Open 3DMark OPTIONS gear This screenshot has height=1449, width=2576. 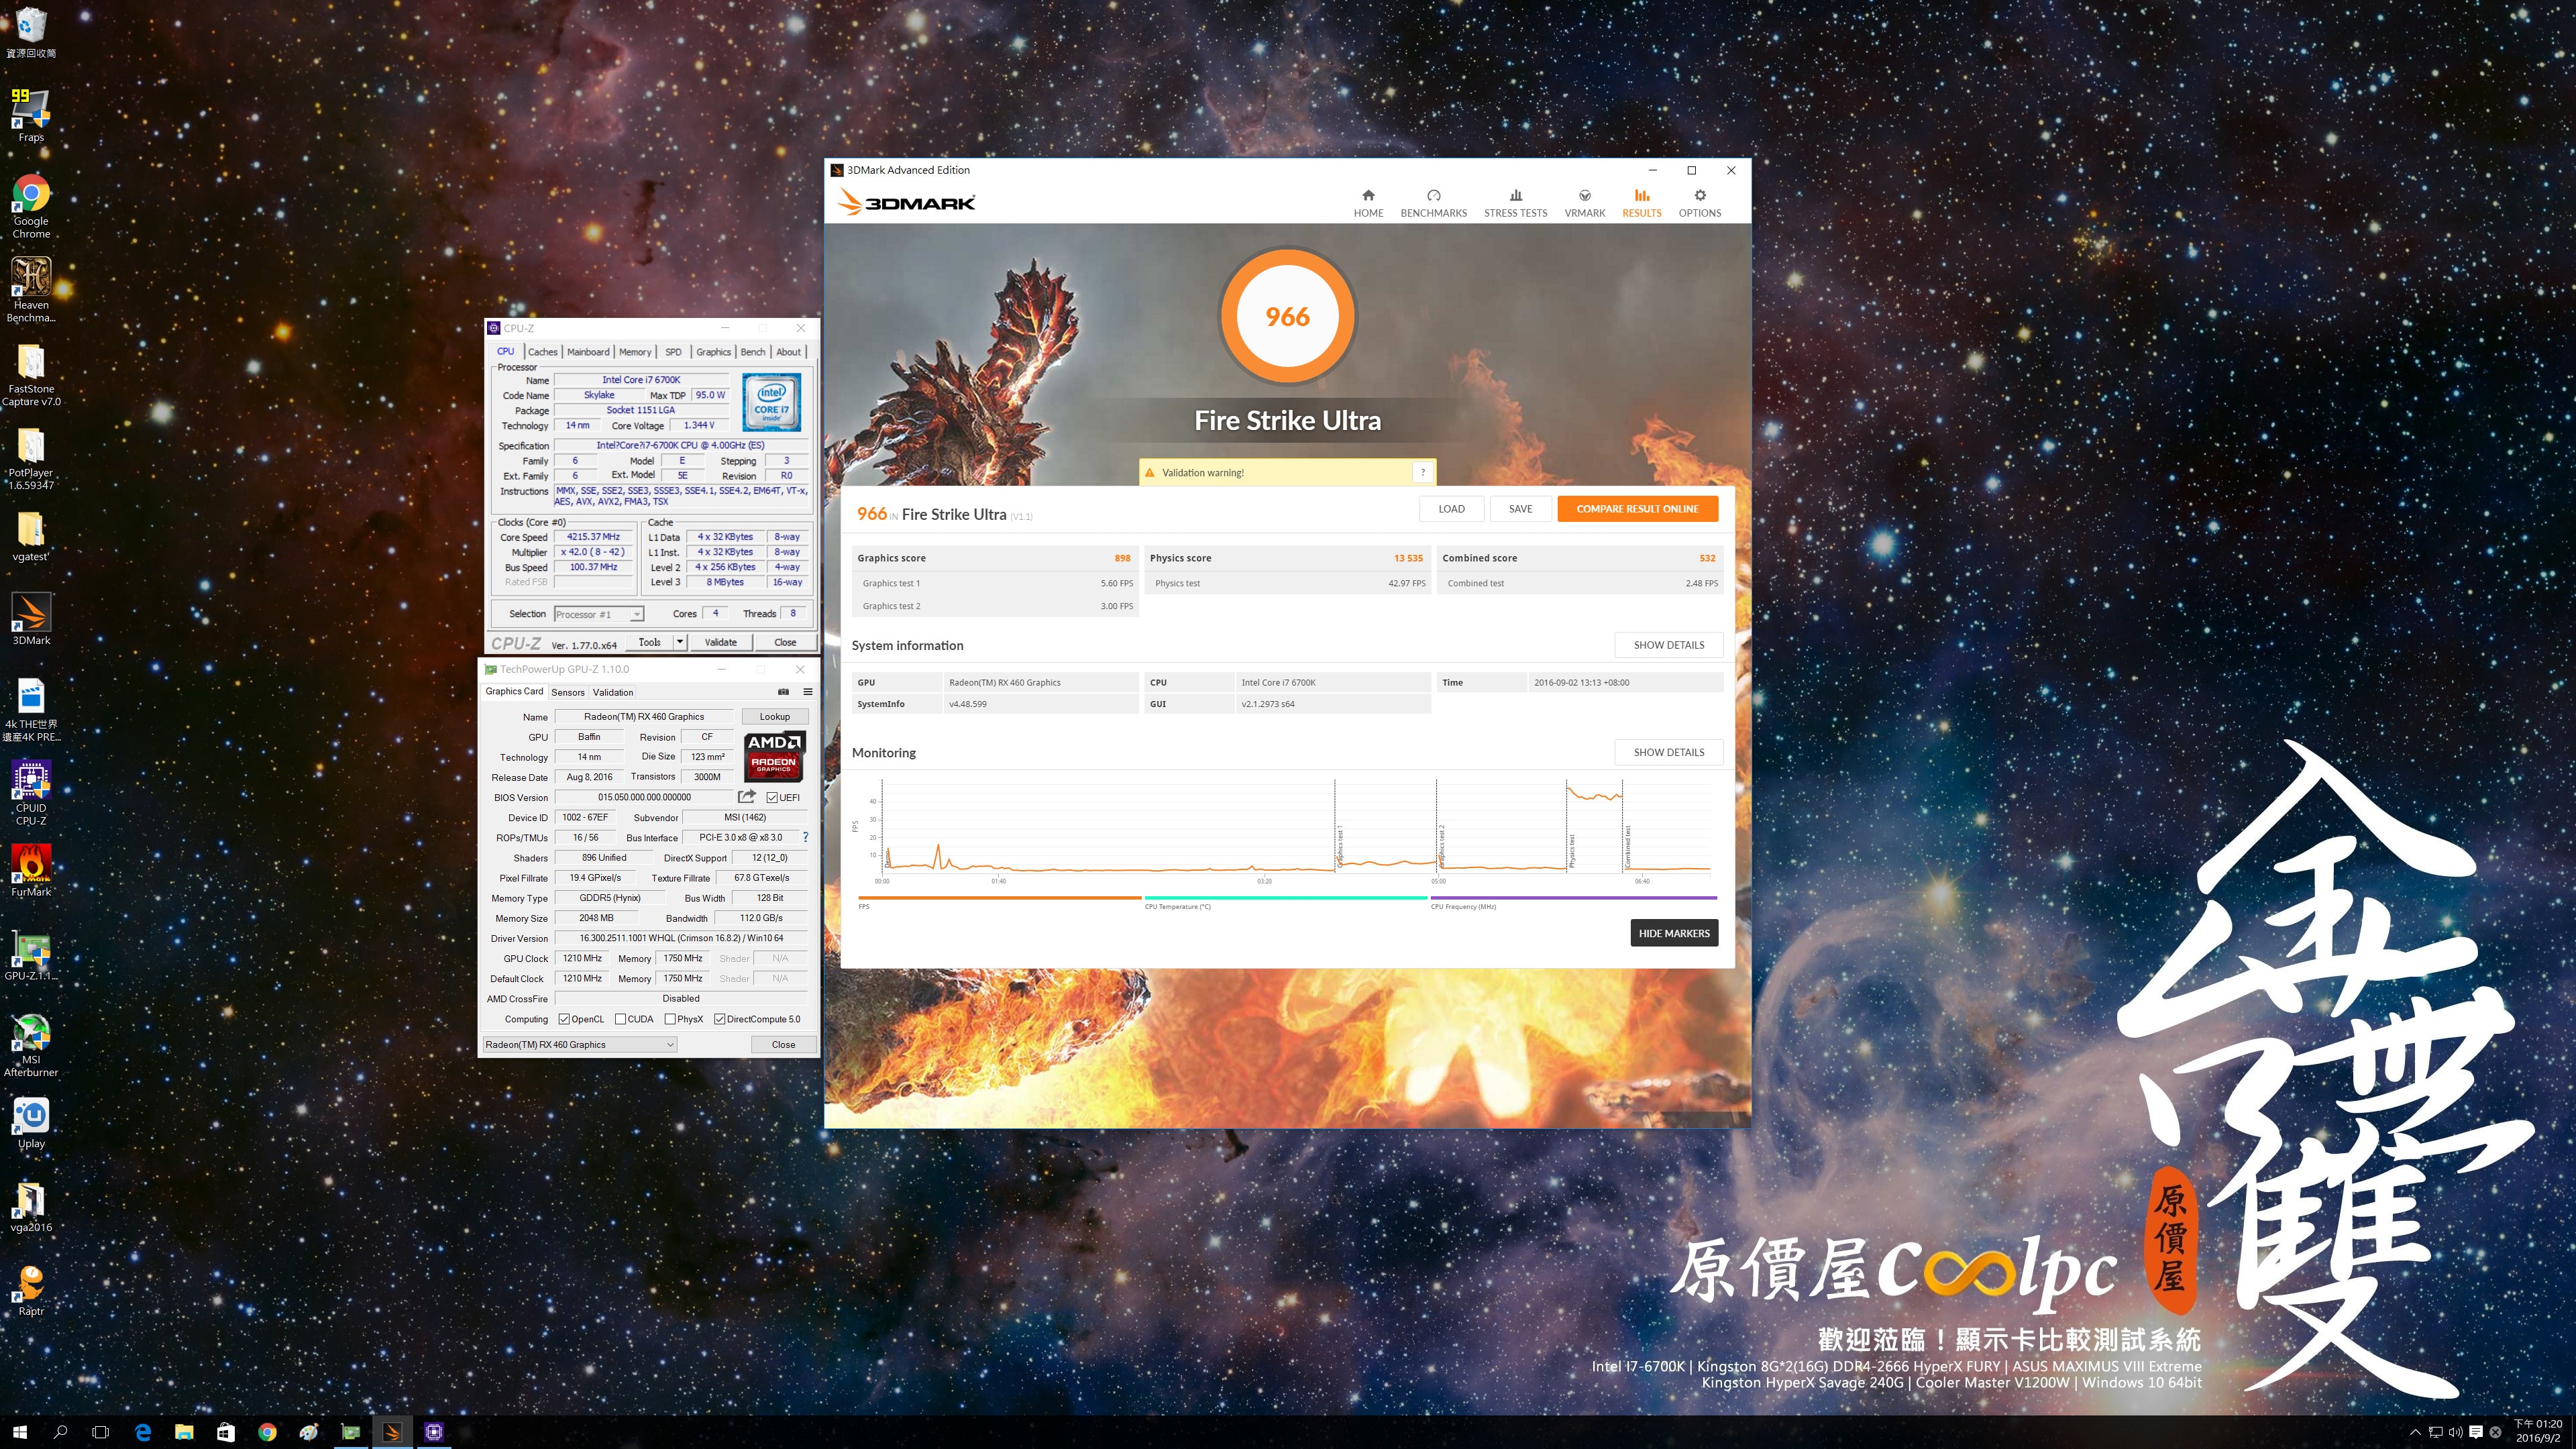(x=1699, y=203)
